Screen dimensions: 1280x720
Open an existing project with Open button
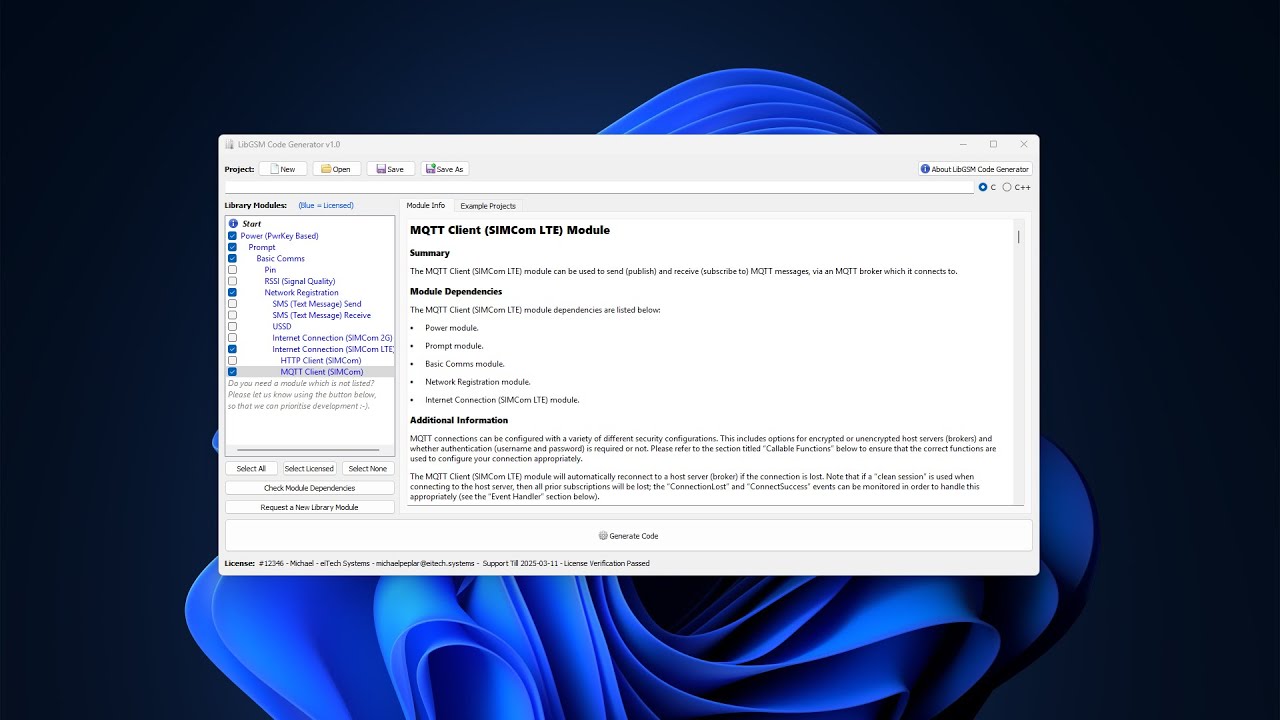tap(337, 169)
